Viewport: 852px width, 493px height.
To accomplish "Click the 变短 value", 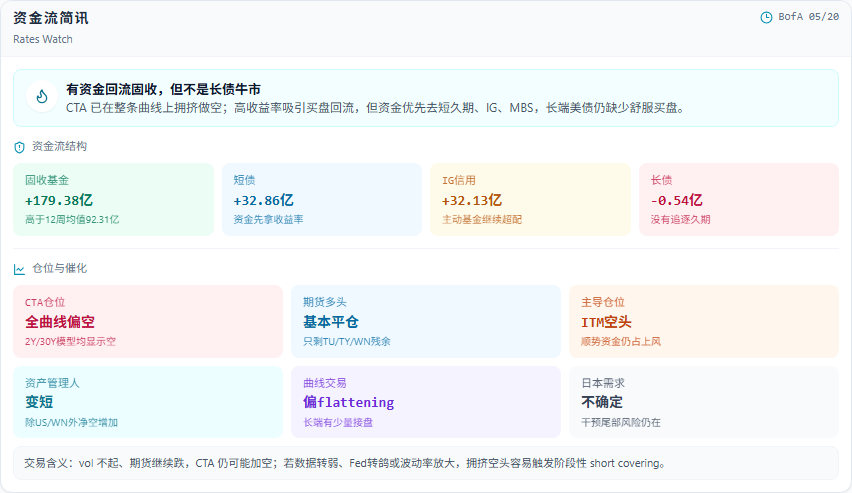I will pyautogui.click(x=39, y=402).
